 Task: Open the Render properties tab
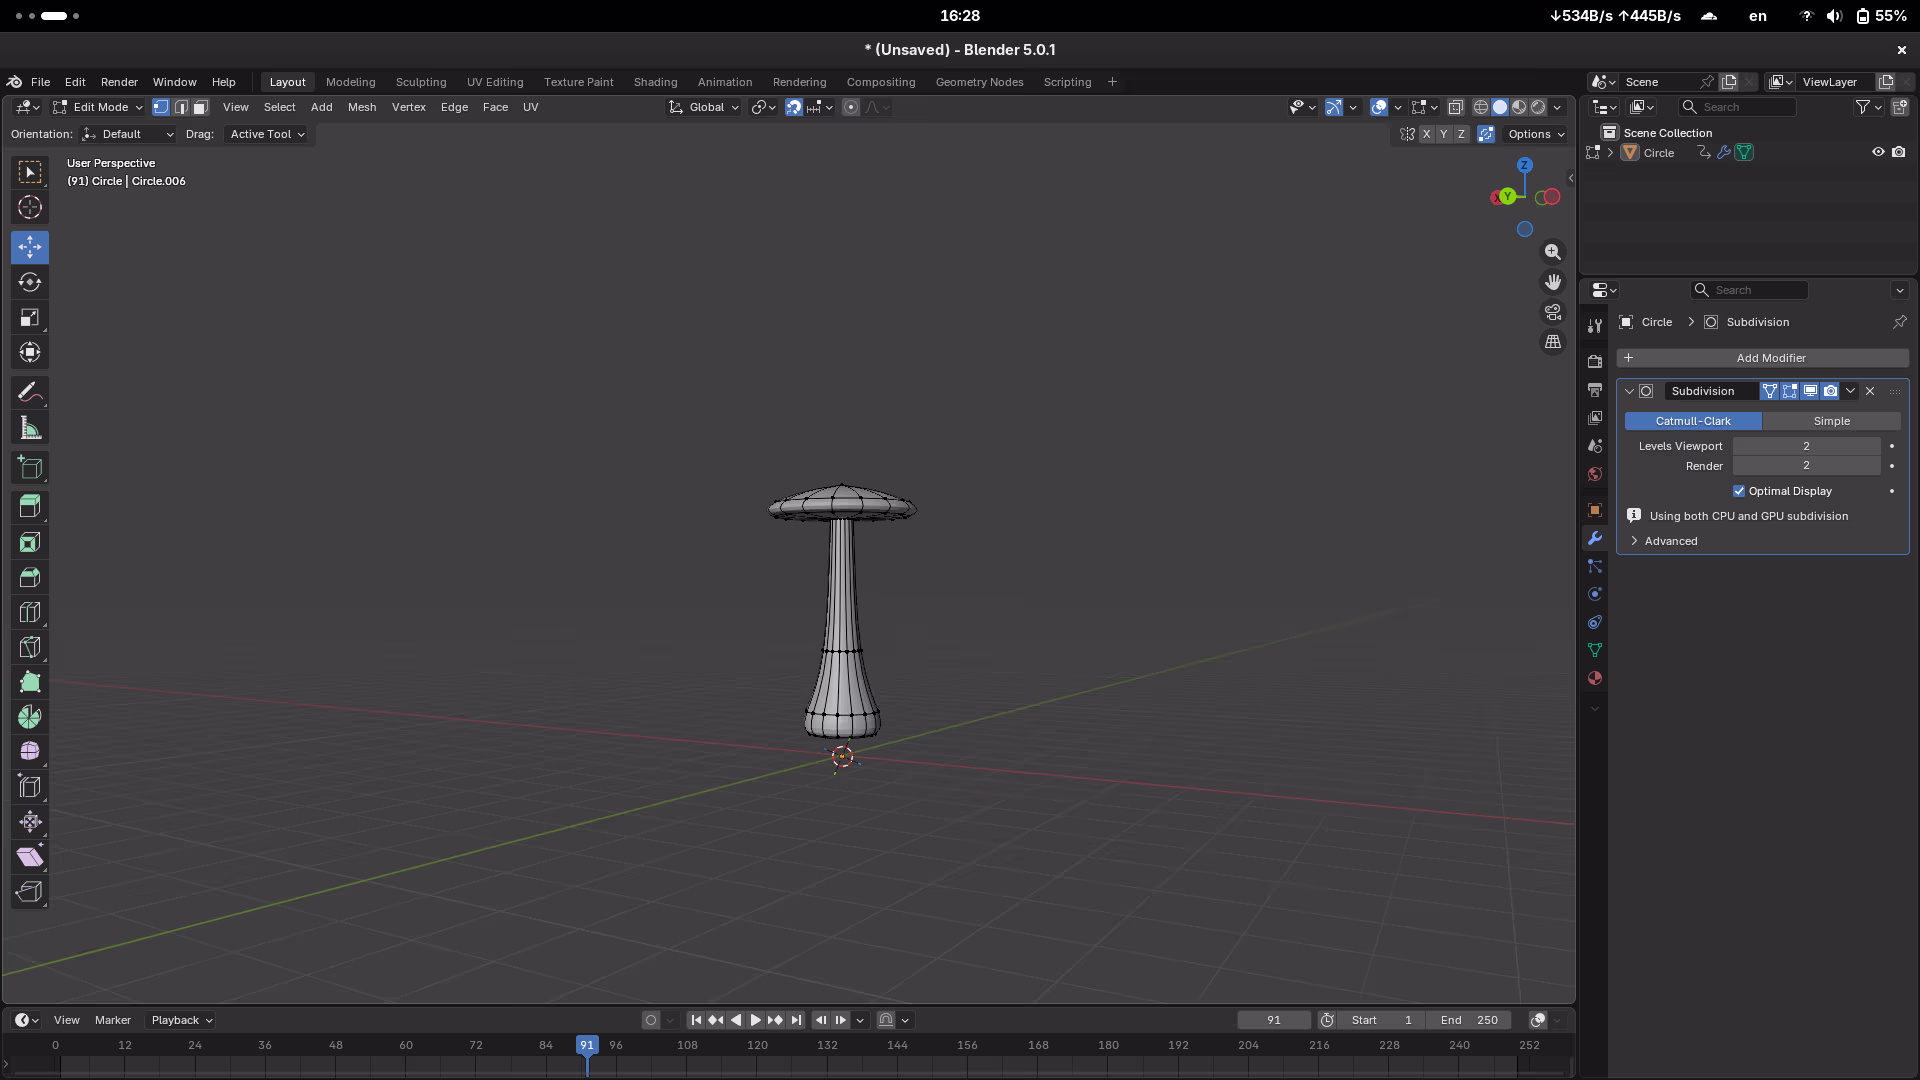(x=1594, y=361)
